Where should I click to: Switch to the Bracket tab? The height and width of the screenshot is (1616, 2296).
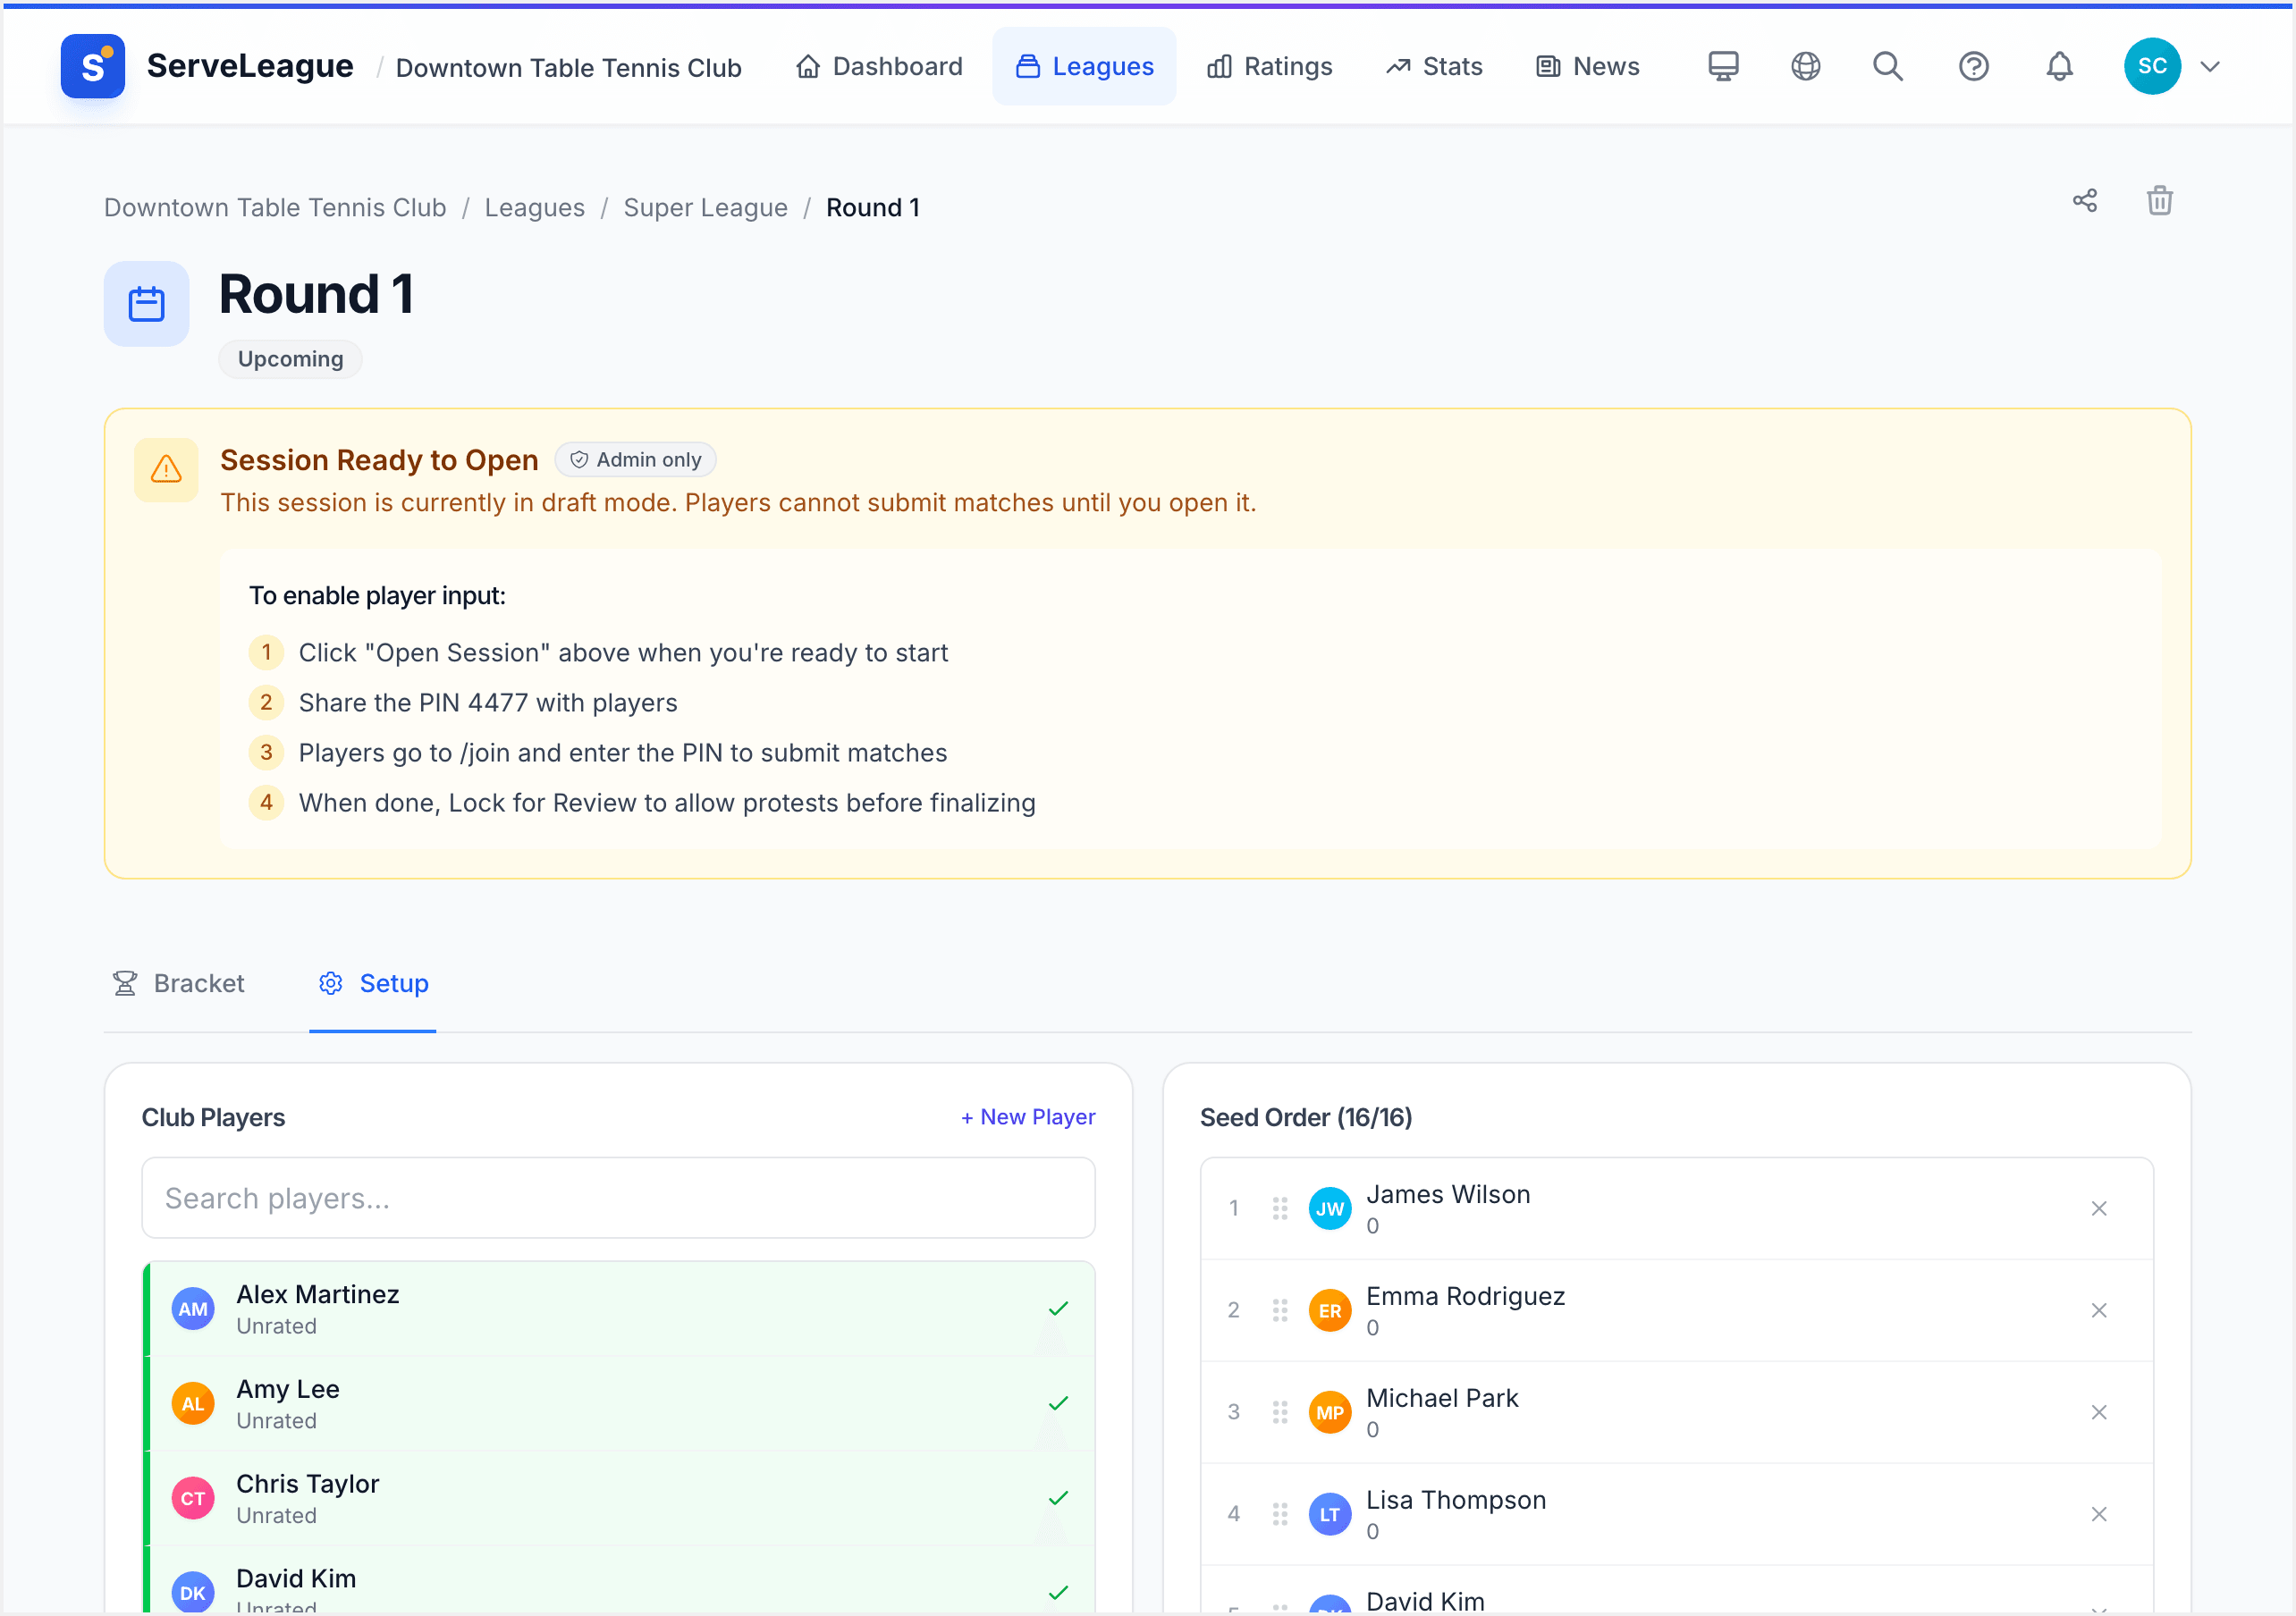tap(178, 984)
